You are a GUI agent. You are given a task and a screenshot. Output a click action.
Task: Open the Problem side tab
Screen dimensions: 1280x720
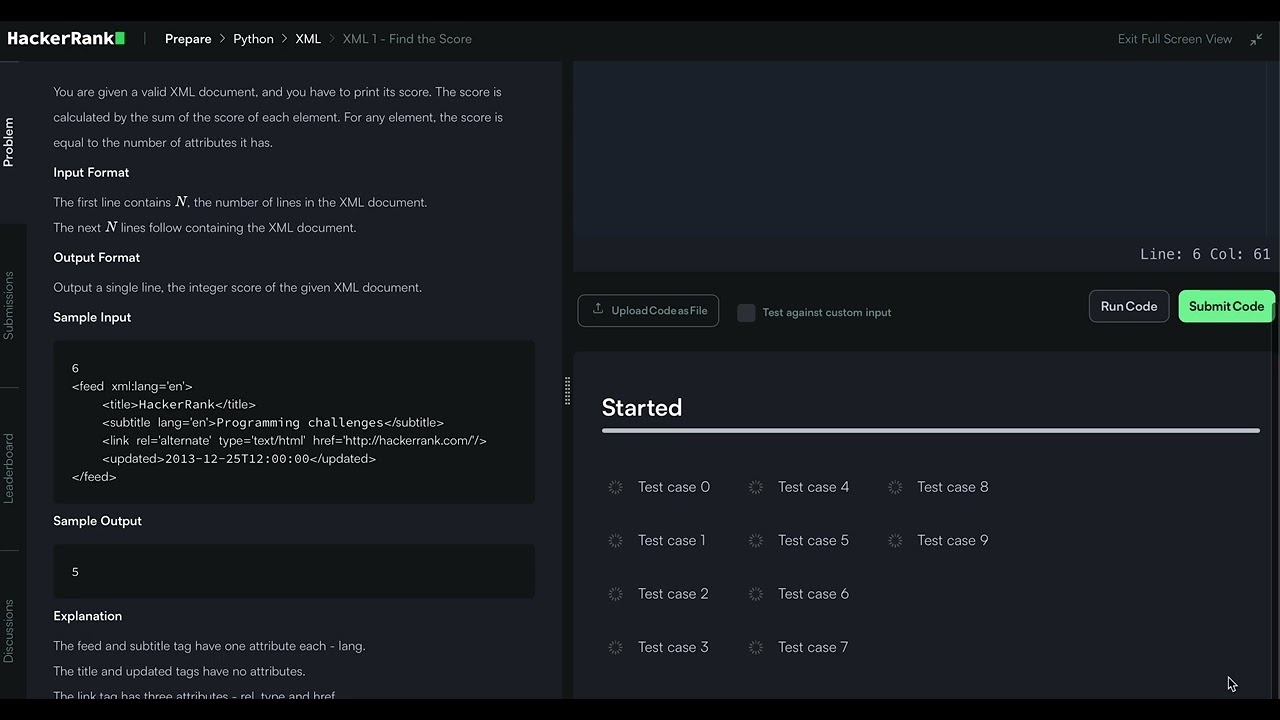click(9, 141)
